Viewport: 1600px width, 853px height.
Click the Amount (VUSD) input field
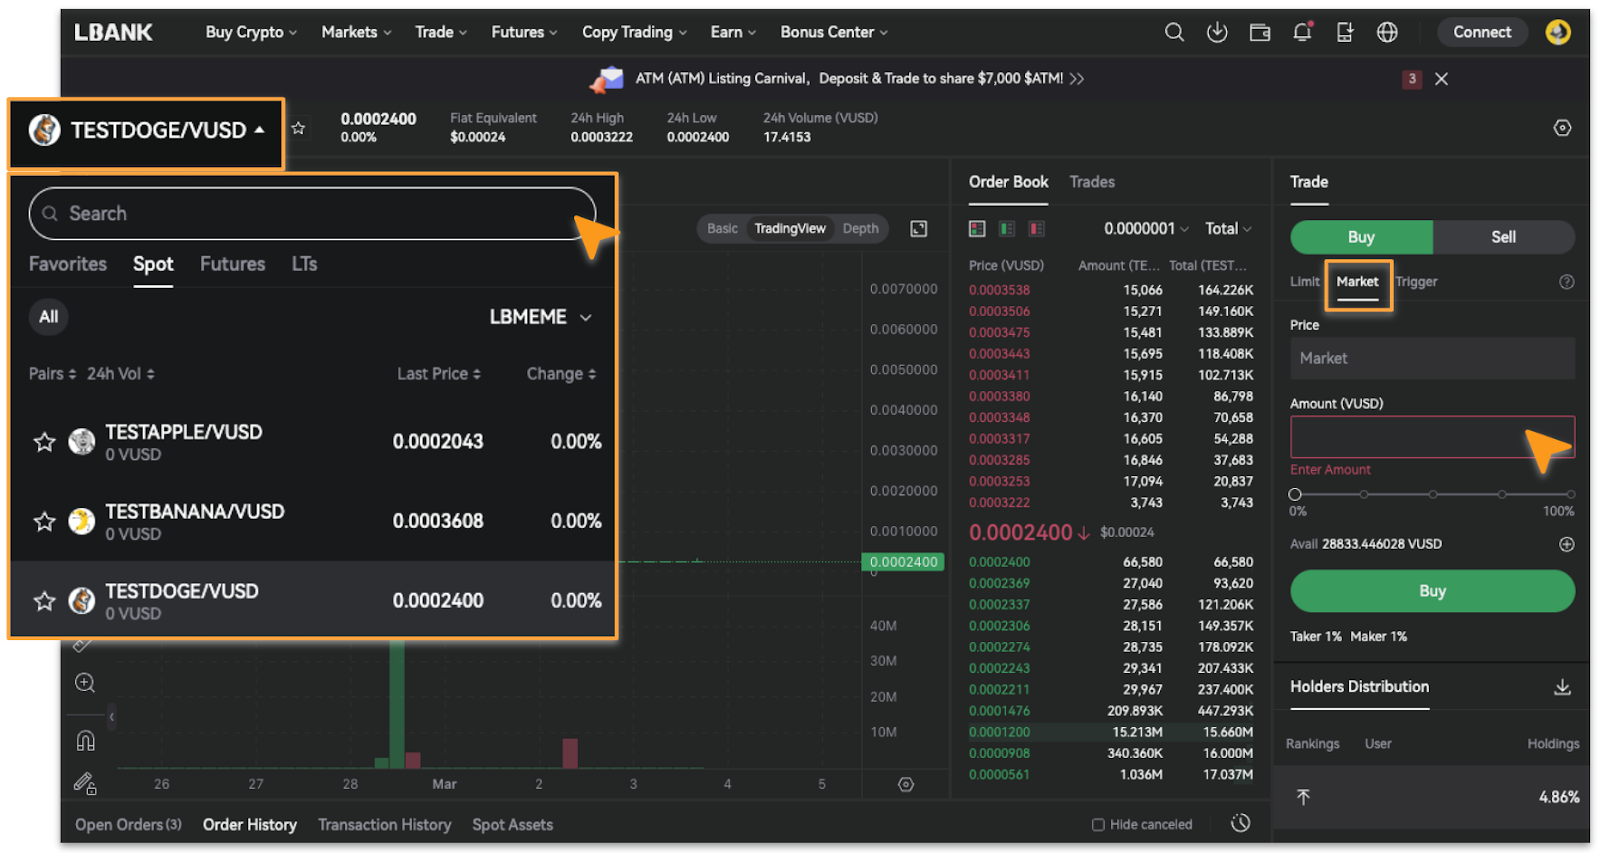tap(1432, 437)
